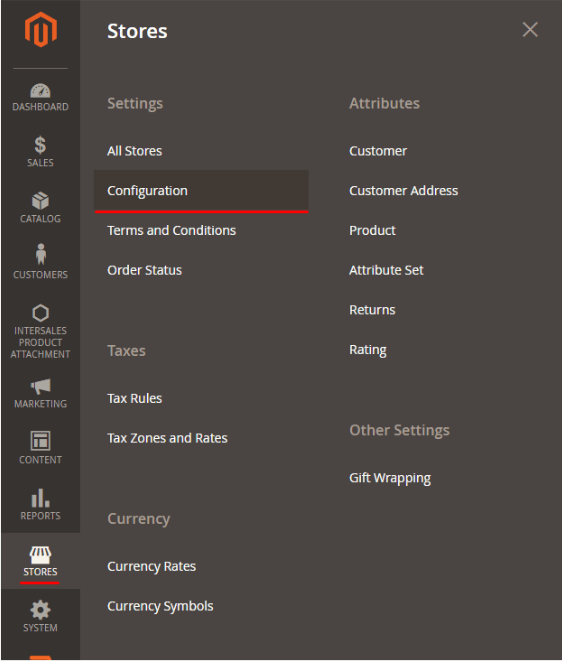Open Rating attributes
562x661 pixels.
368,350
